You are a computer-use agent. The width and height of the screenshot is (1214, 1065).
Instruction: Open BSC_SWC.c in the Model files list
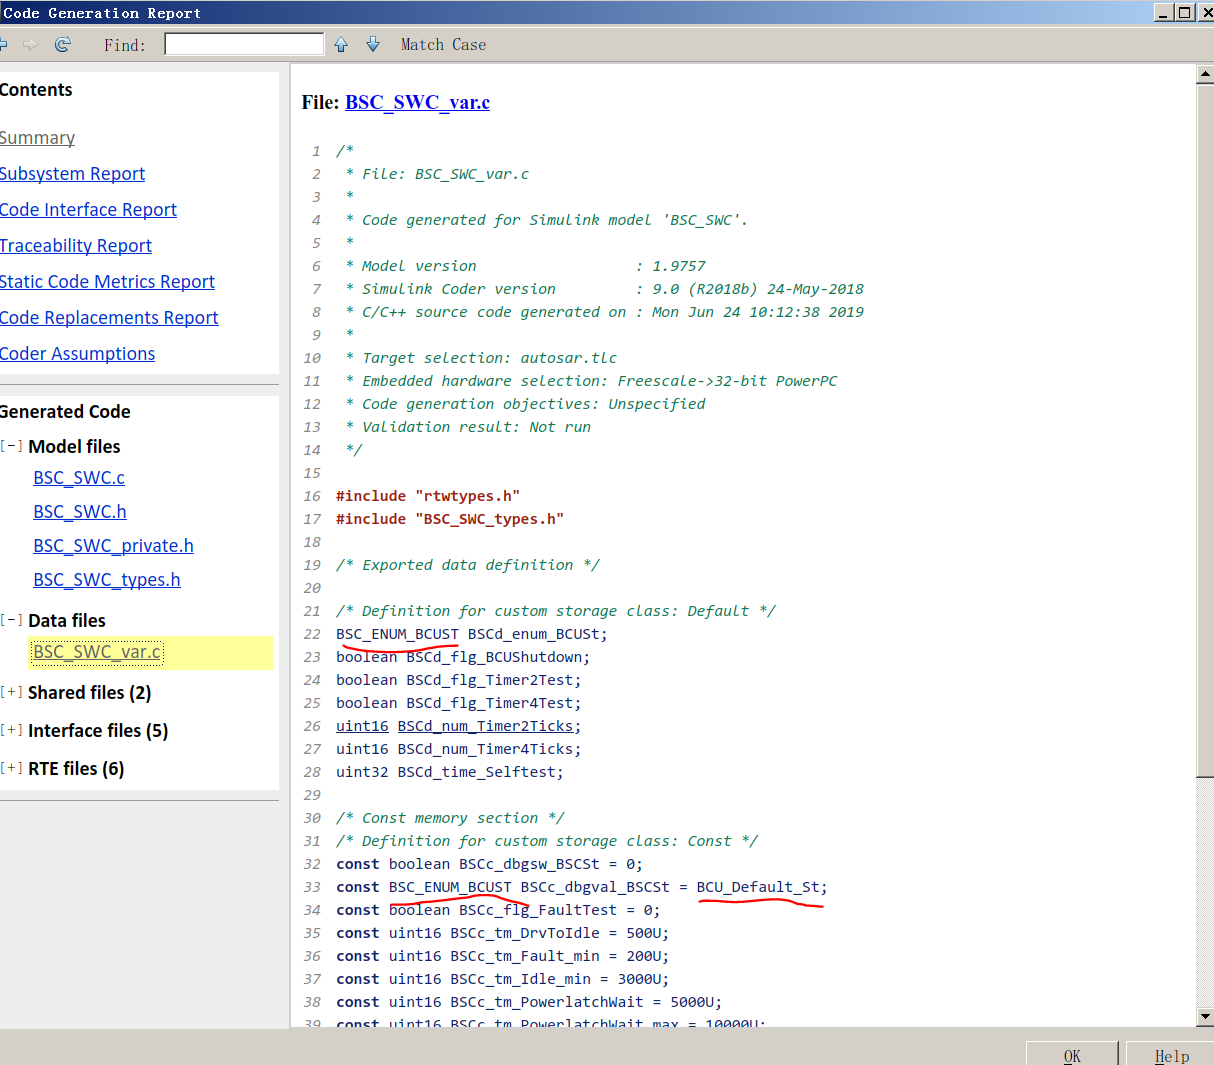[x=79, y=478]
